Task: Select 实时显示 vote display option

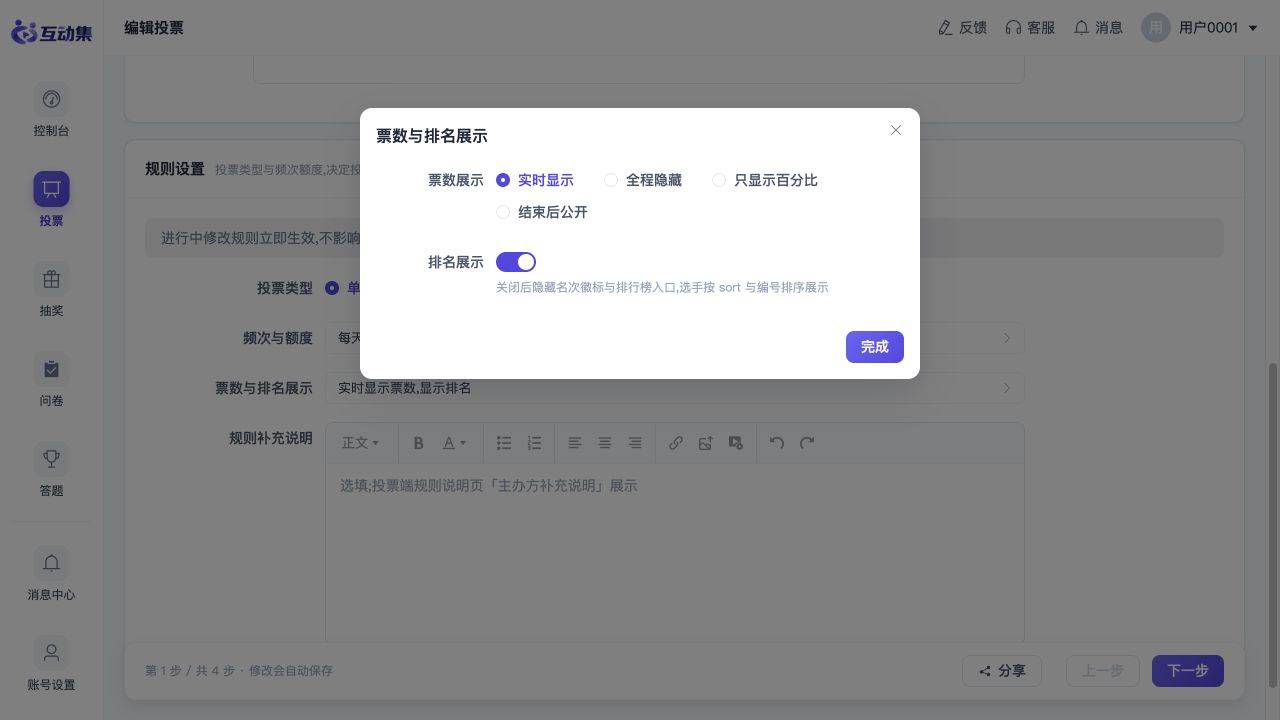Action: [535, 180]
